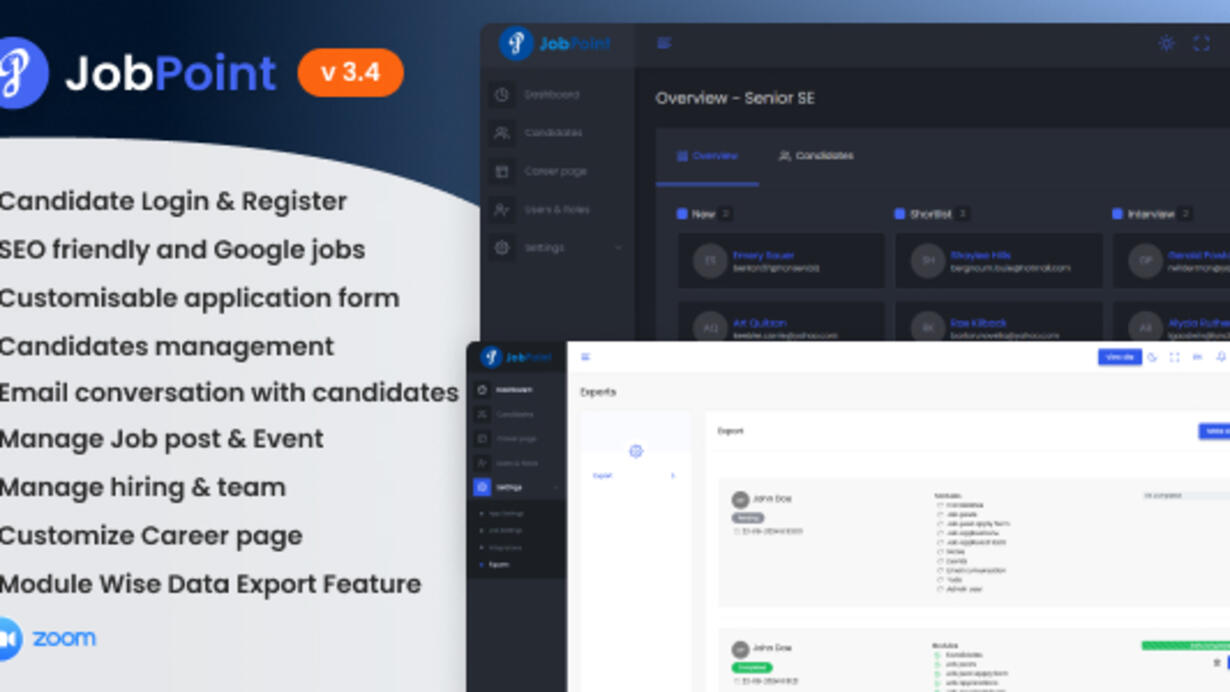This screenshot has height=692, width=1230.
Task: Select the Export item in the settings panel
Action: click(602, 476)
